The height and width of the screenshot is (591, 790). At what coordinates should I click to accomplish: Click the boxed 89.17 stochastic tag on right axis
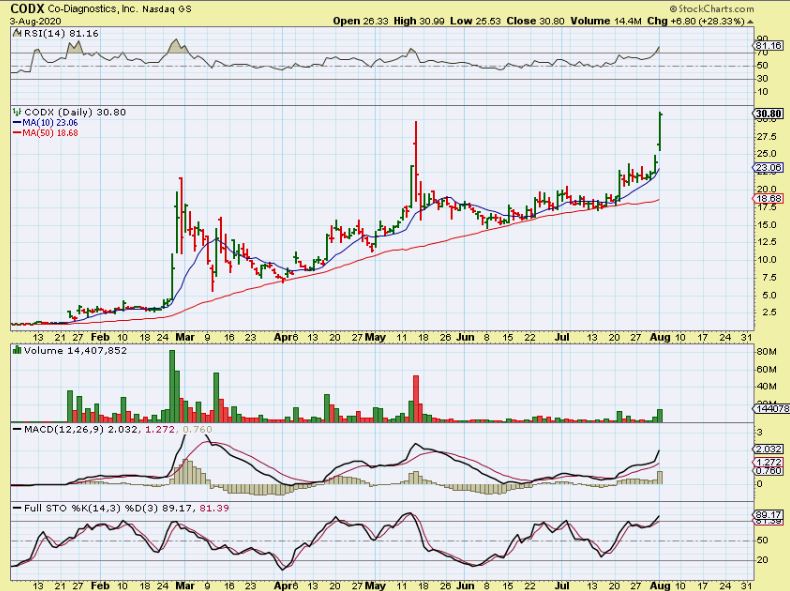[768, 514]
